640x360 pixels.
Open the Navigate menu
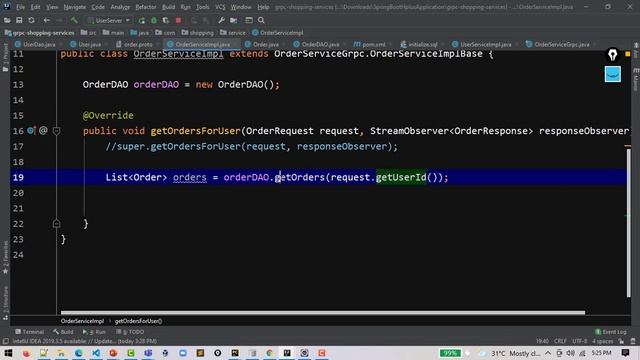pos(75,7)
